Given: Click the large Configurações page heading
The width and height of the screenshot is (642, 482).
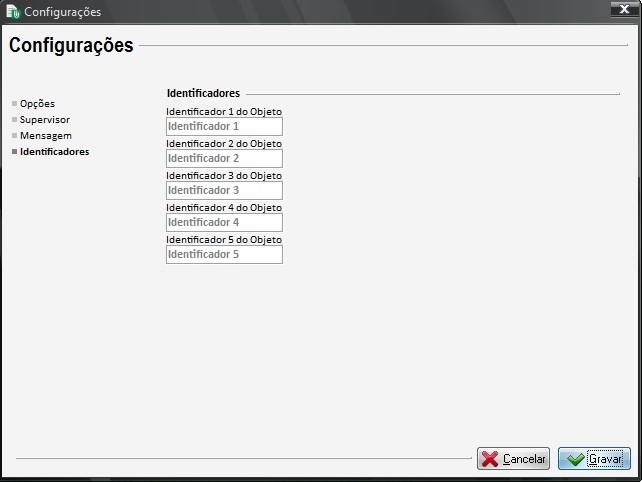Looking at the screenshot, I should tap(71, 46).
